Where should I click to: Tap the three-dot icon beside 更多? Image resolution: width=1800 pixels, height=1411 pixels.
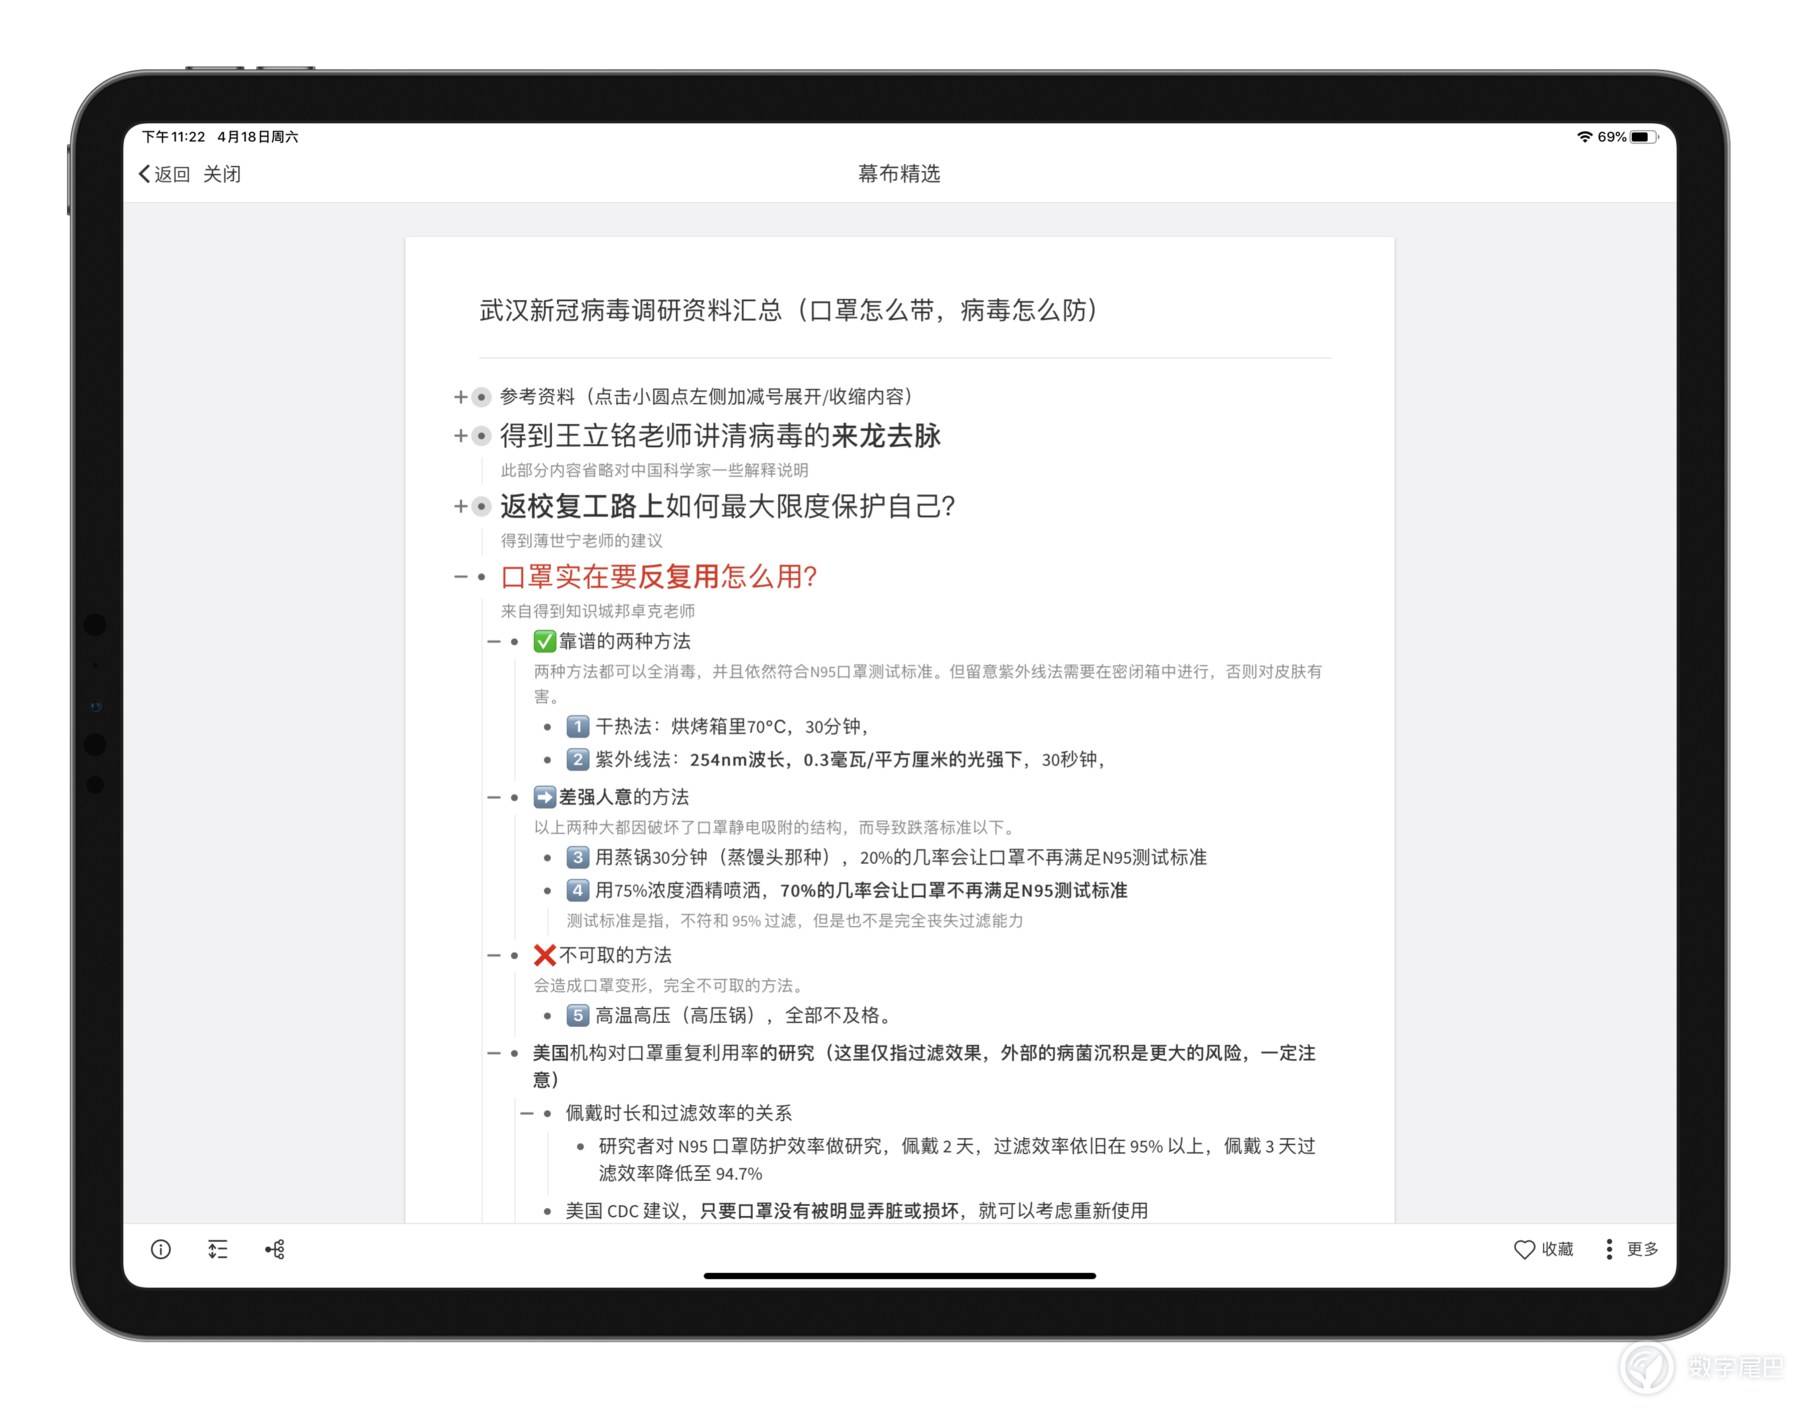1608,1249
